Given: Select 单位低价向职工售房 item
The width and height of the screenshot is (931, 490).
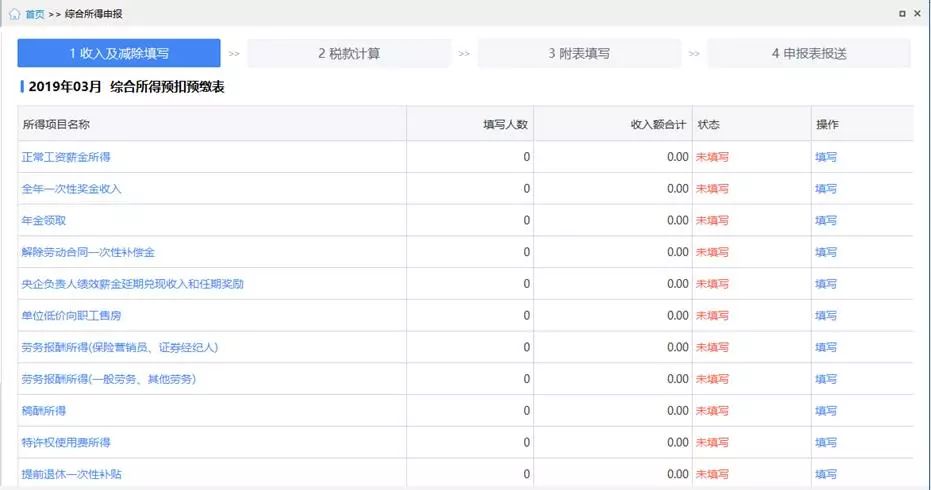Looking at the screenshot, I should coord(72,316).
